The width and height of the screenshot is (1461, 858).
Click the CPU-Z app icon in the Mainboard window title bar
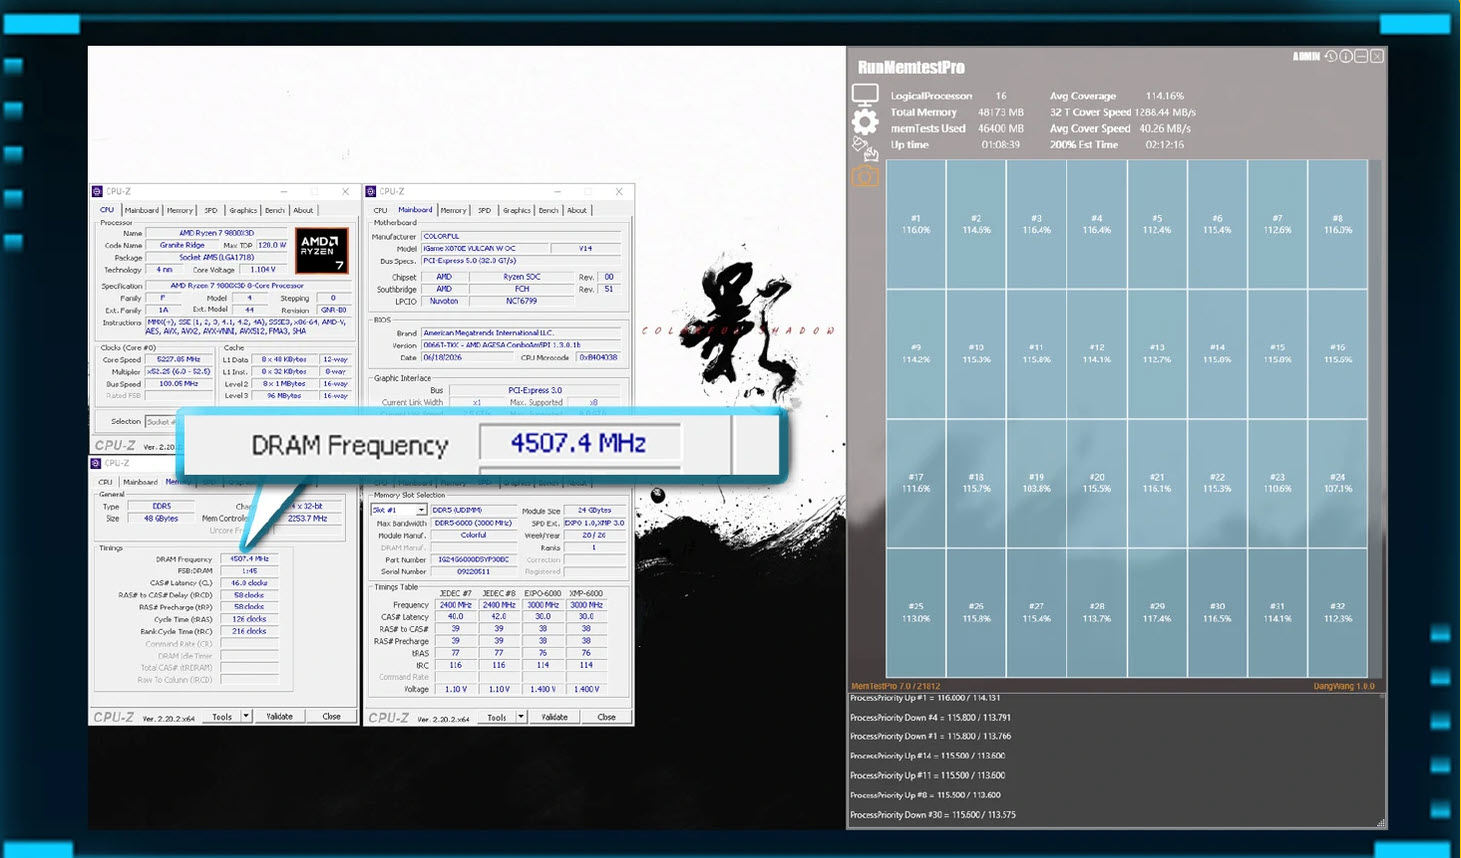[371, 191]
